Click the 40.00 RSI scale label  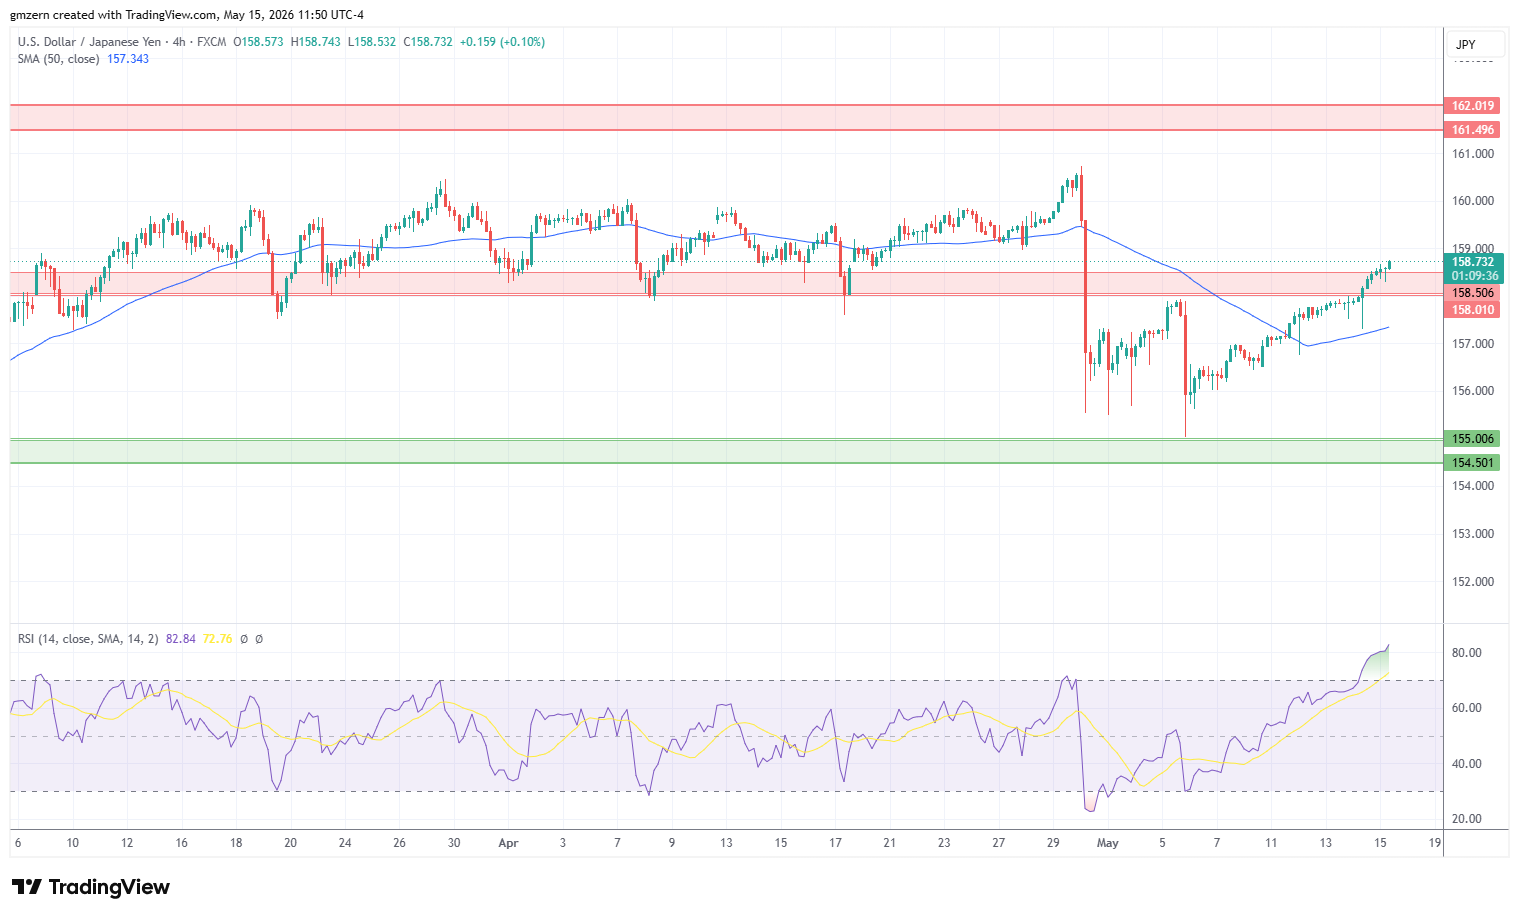point(1467,764)
